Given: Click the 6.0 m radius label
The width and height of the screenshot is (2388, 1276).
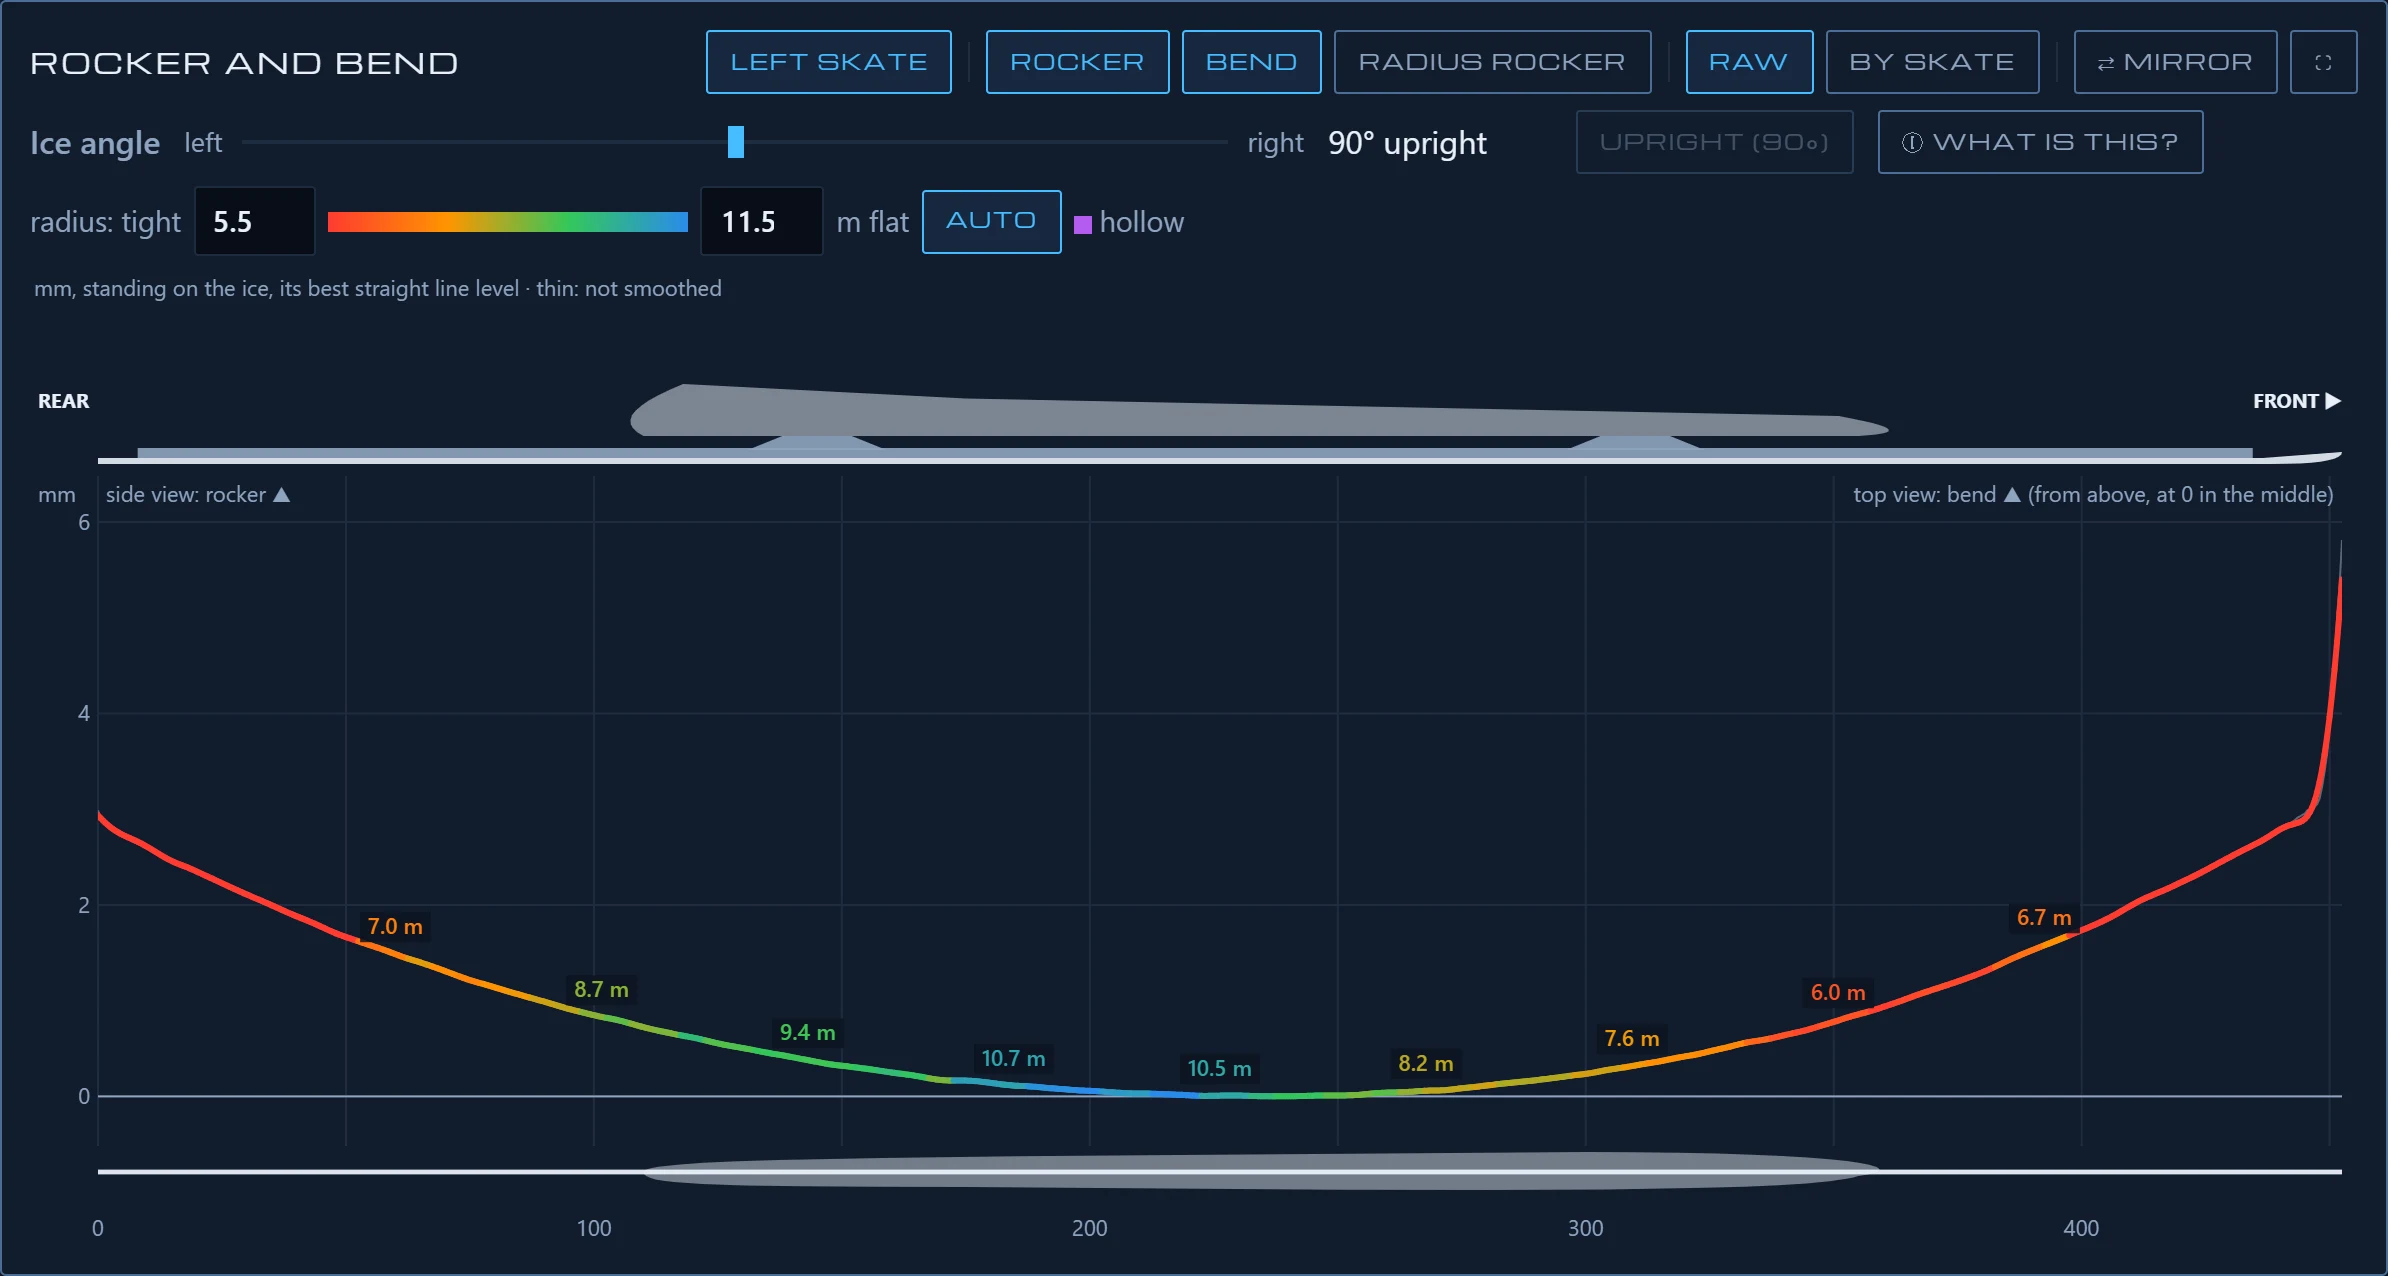Looking at the screenshot, I should pyautogui.click(x=1837, y=992).
